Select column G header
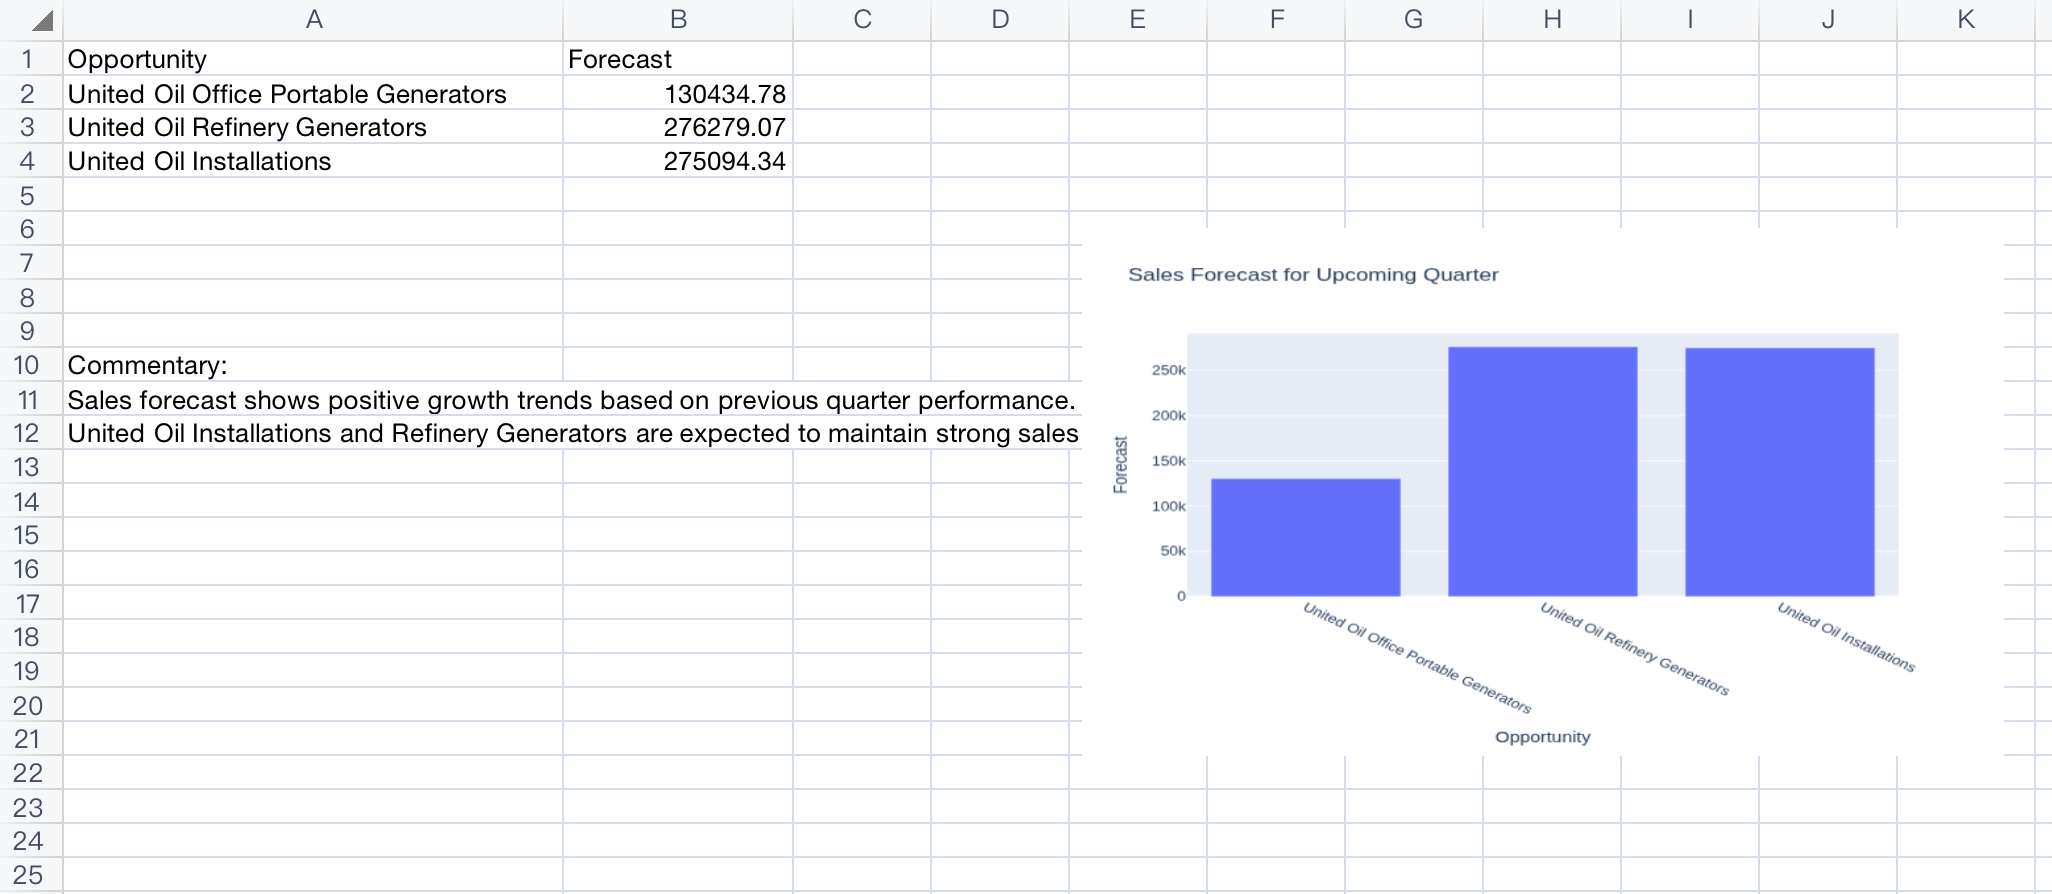The image size is (2052, 894). (1414, 20)
